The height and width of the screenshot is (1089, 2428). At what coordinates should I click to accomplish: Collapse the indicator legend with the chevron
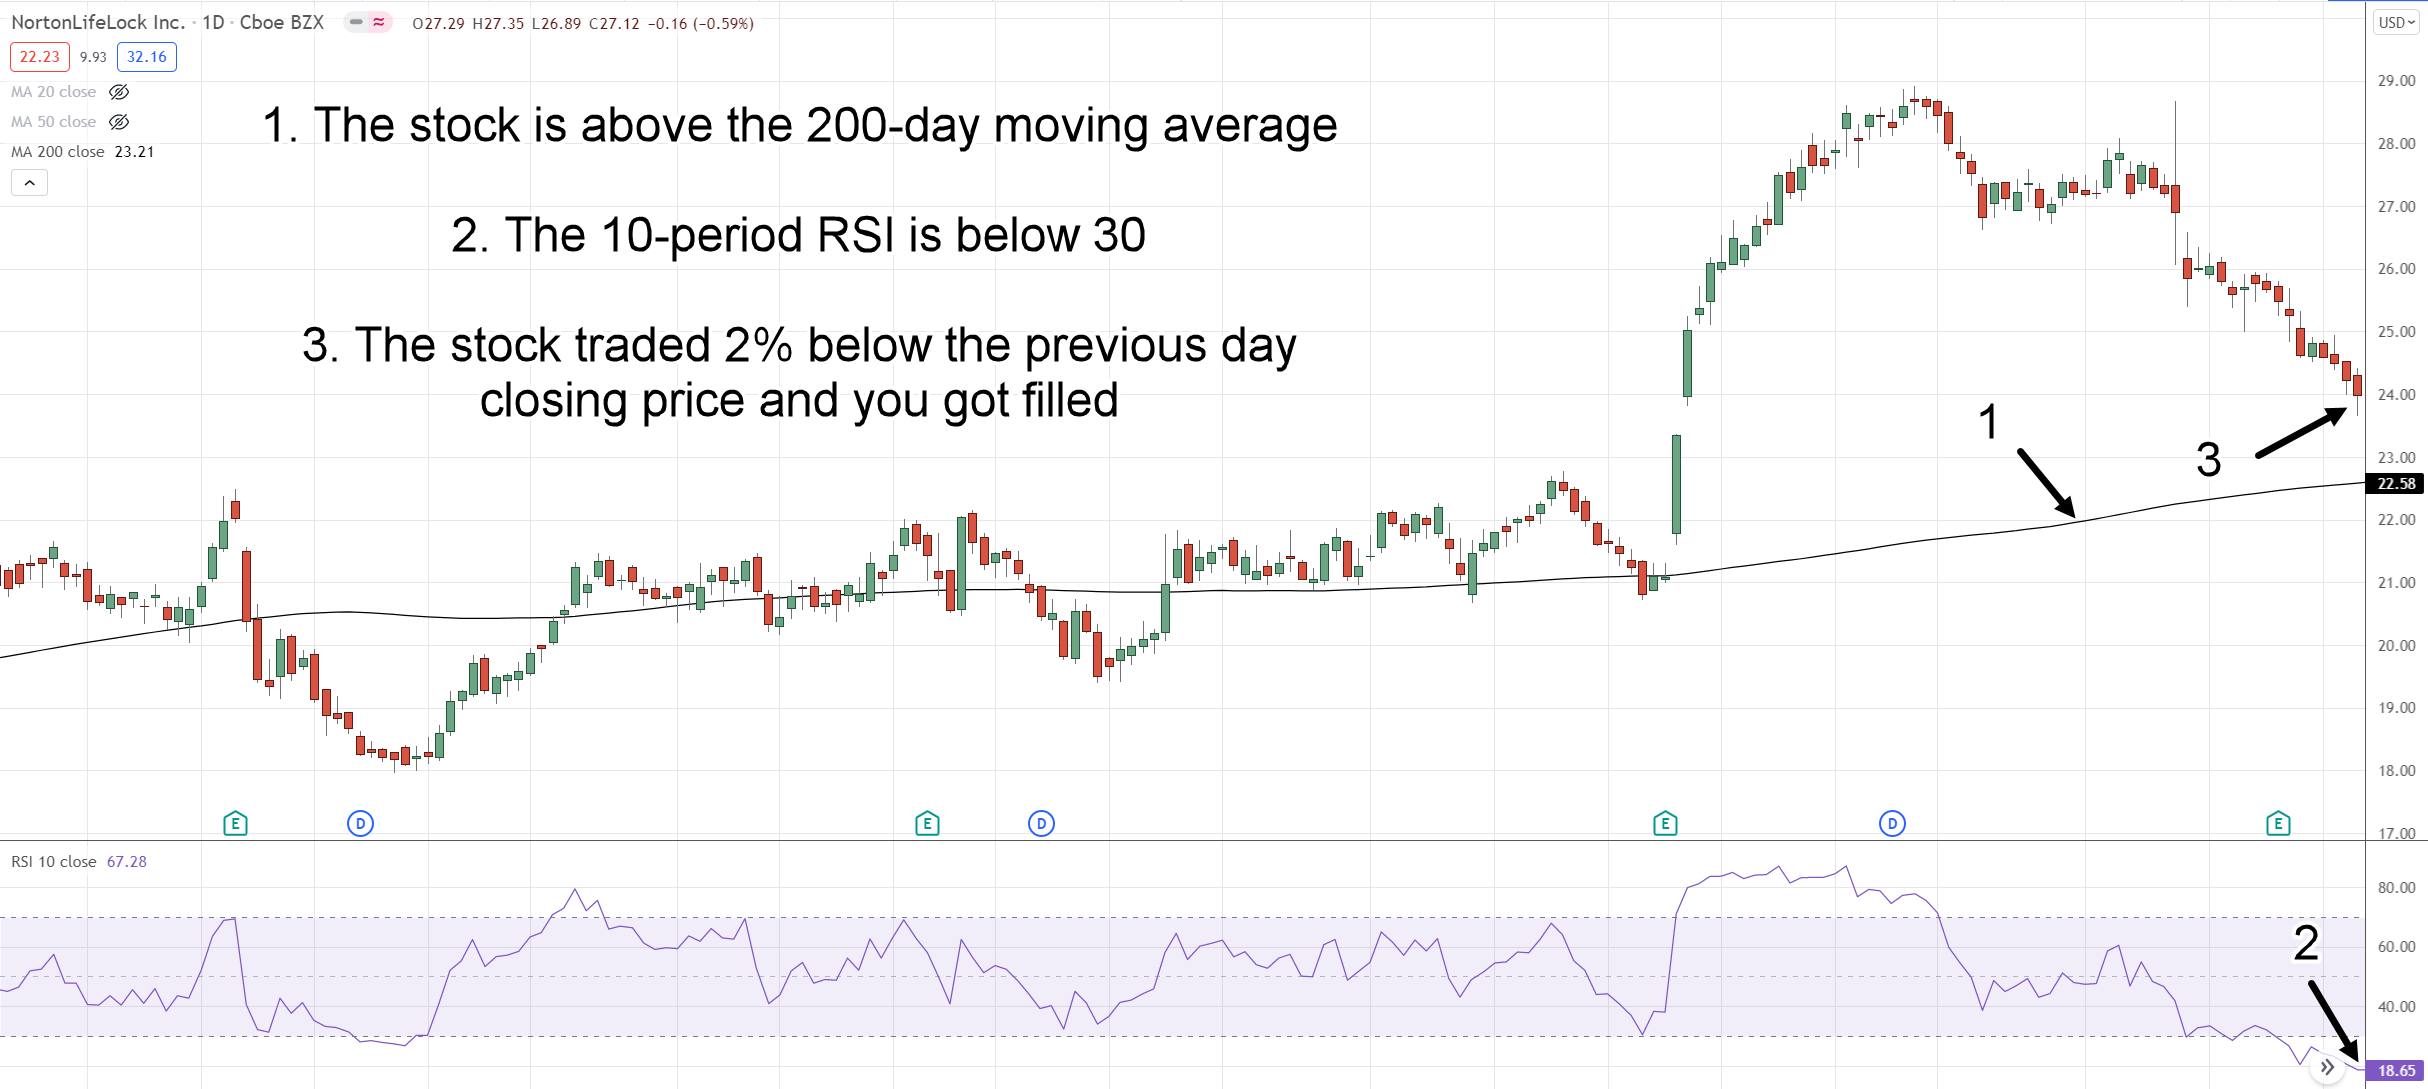pyautogui.click(x=30, y=183)
